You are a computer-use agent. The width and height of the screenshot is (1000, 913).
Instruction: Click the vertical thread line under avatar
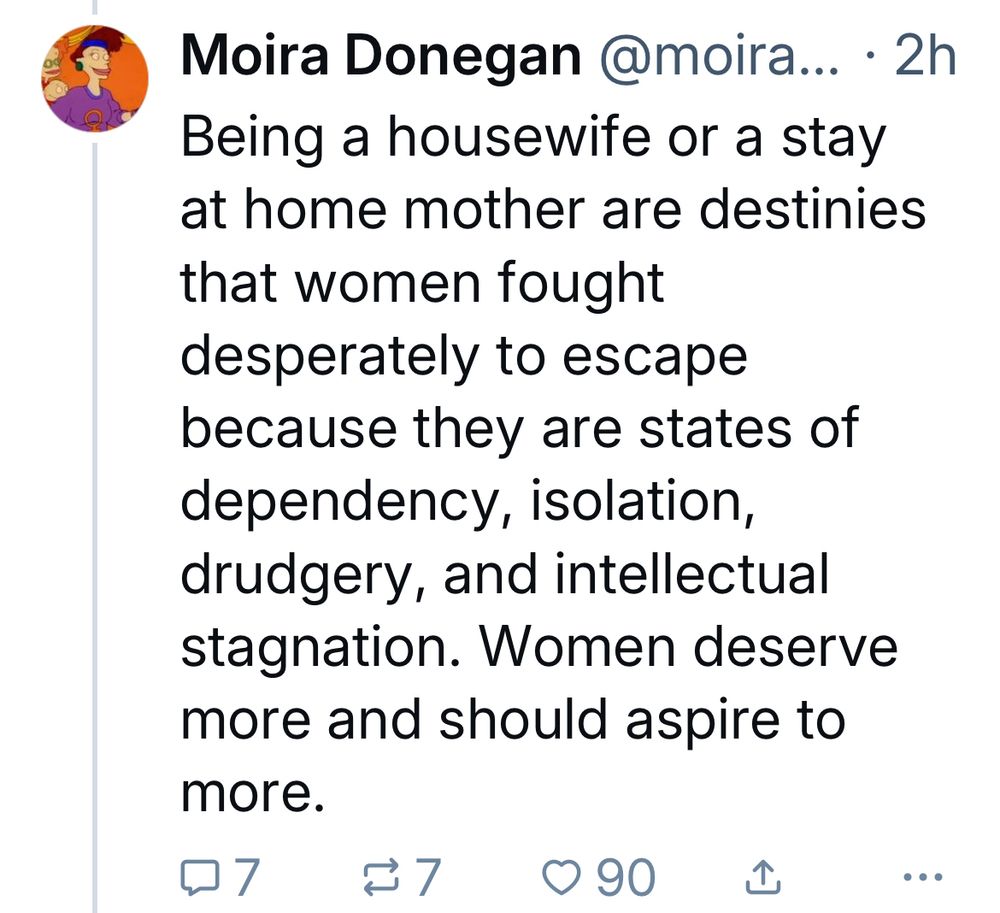[95, 527]
